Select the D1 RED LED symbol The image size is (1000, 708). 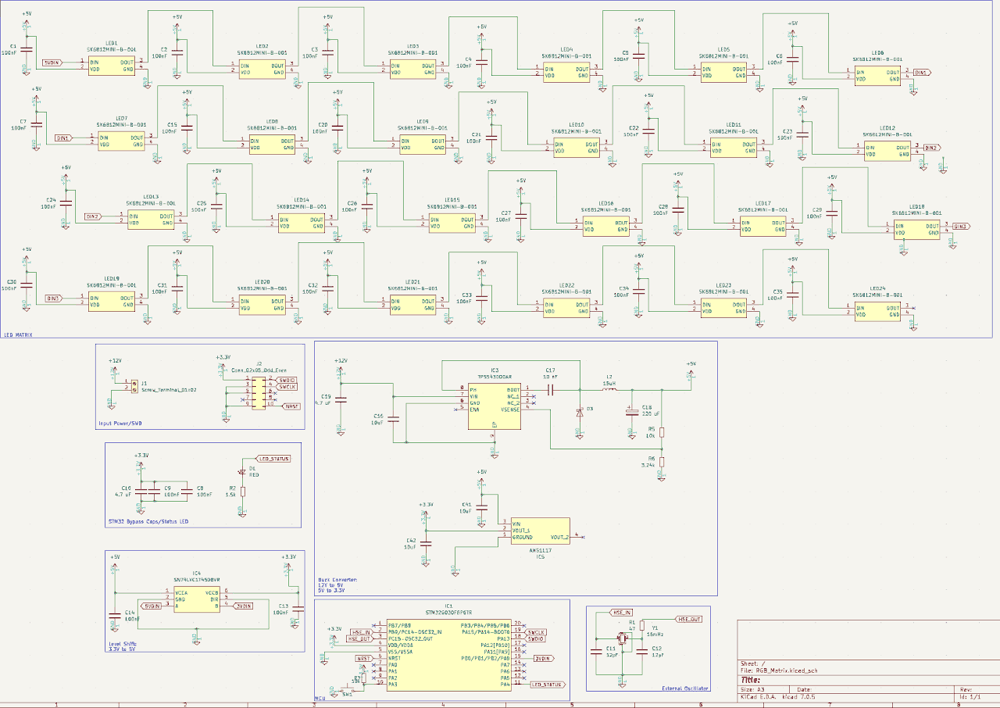(242, 472)
